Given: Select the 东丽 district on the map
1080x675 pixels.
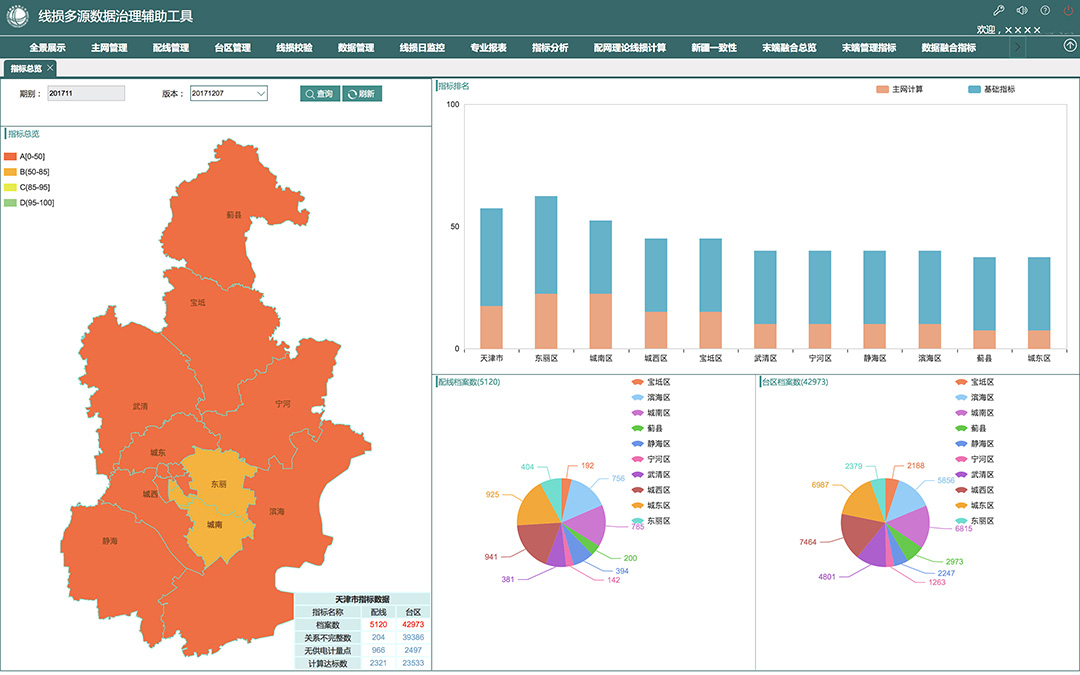Looking at the screenshot, I should (217, 484).
